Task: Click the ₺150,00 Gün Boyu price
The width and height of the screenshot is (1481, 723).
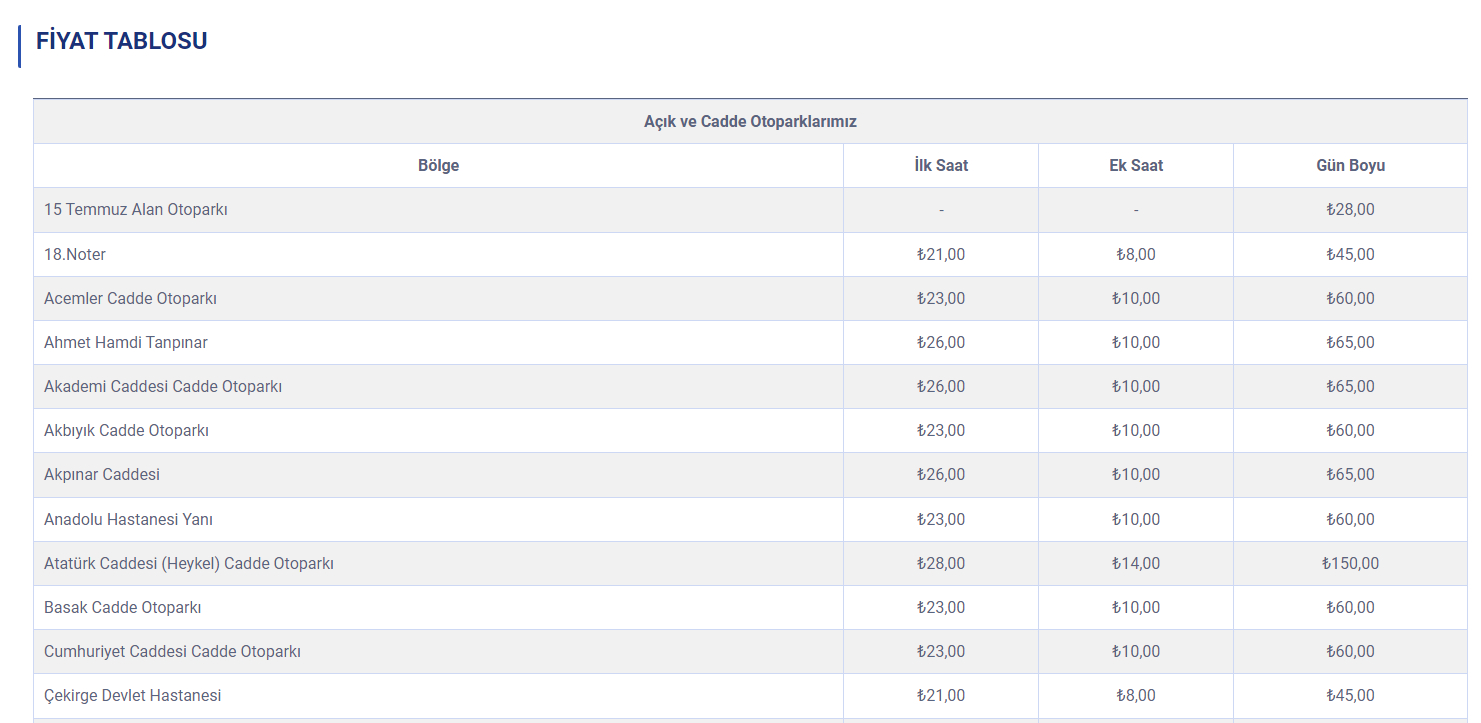Action: [x=1350, y=563]
